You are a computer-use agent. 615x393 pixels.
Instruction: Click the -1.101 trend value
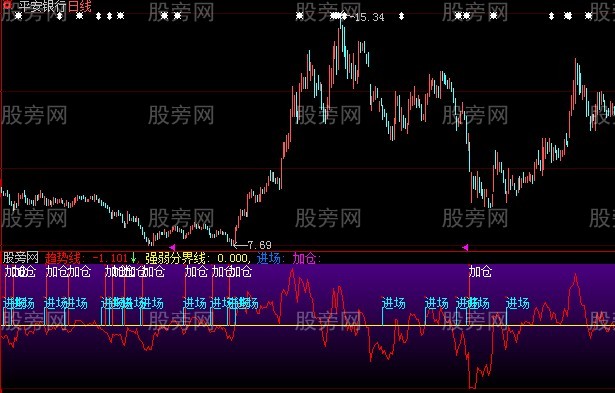pyautogui.click(x=110, y=258)
